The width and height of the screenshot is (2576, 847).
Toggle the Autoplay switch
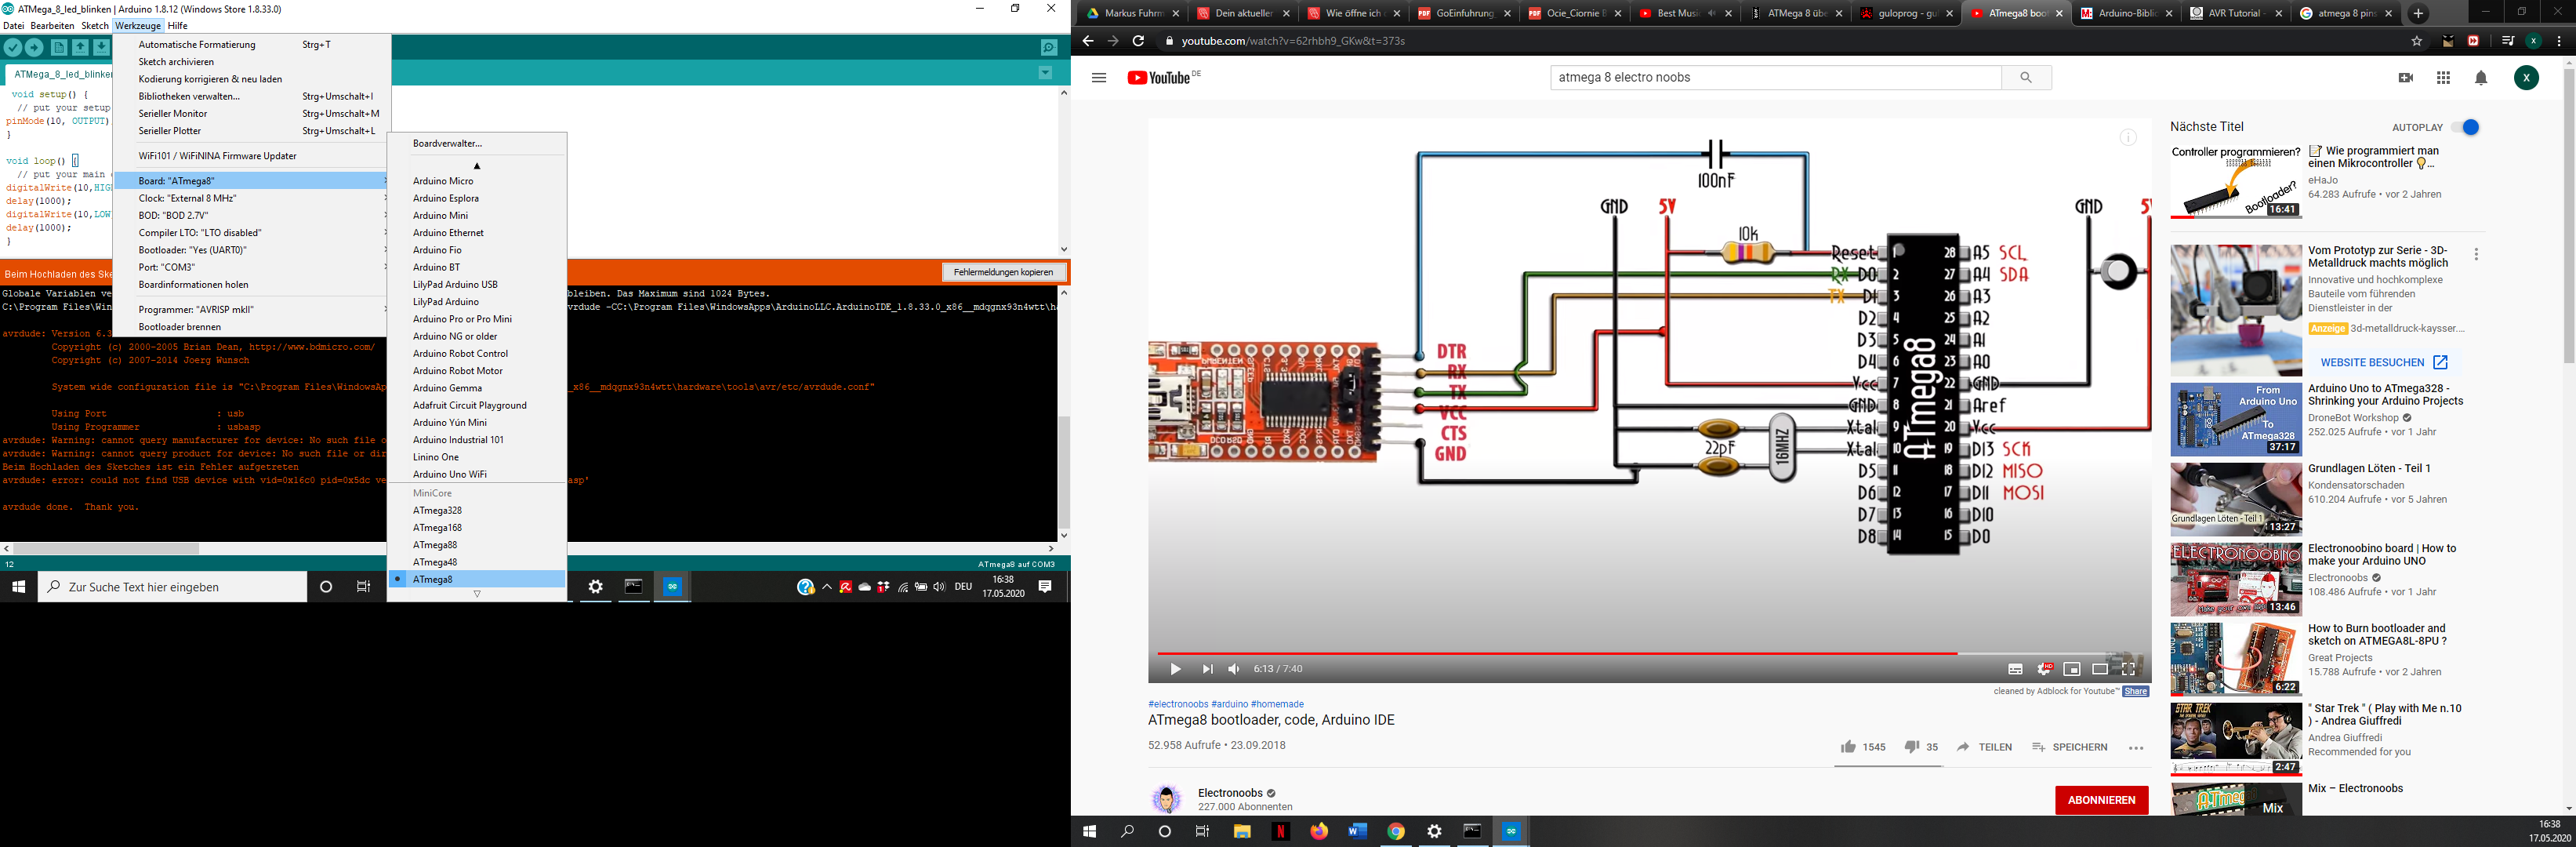pos(2465,127)
